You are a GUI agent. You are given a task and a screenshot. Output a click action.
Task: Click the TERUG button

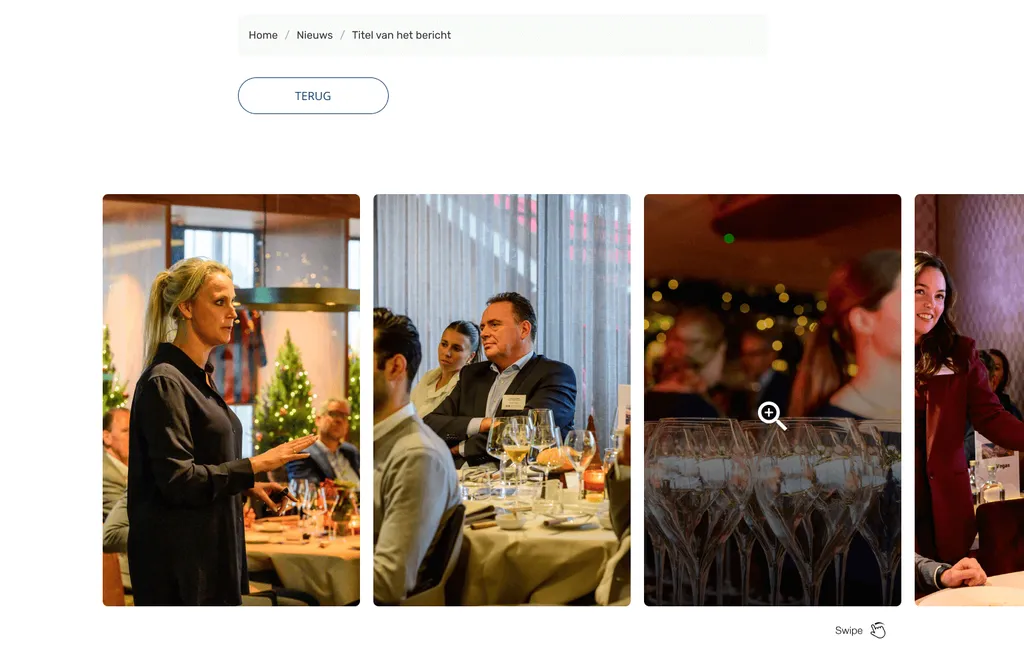(313, 96)
